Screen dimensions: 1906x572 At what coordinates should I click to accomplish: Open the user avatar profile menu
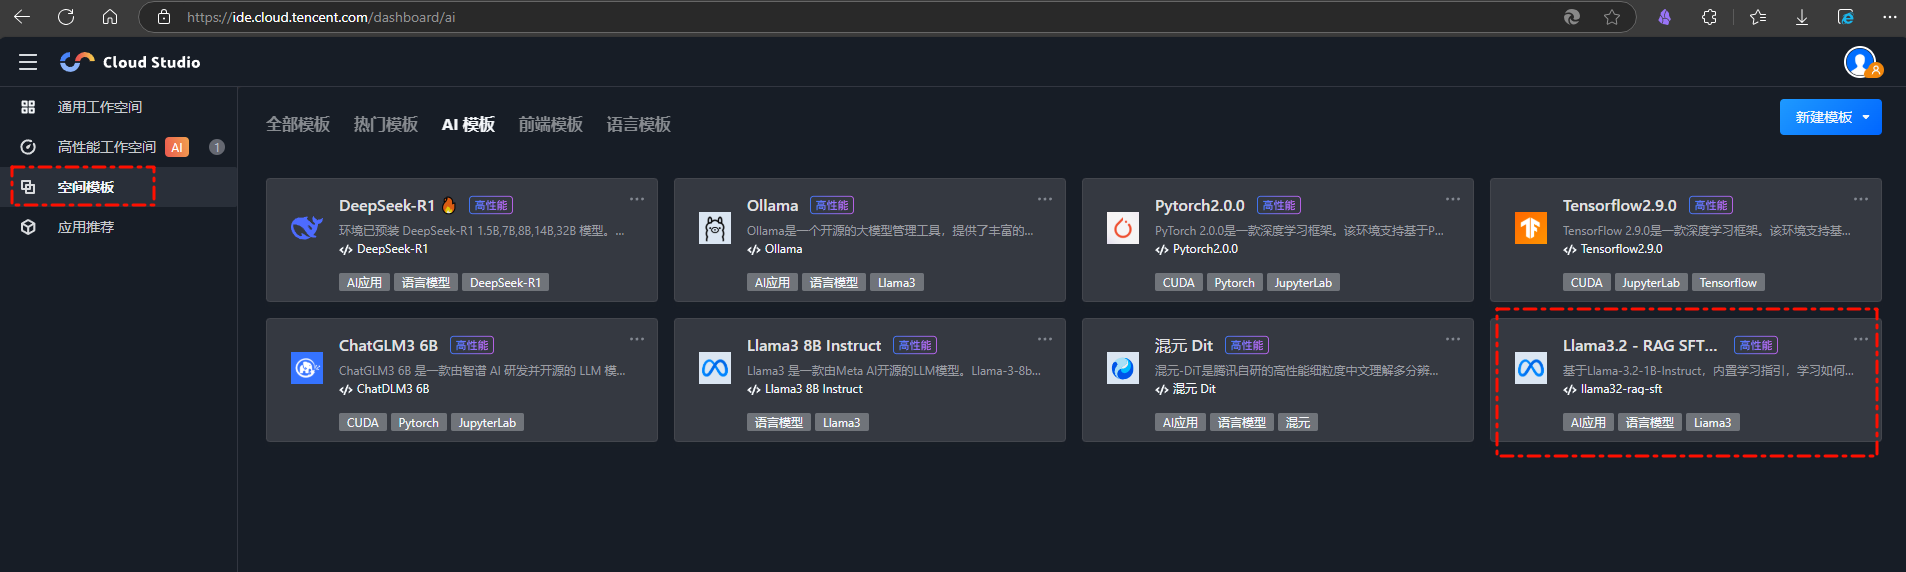(1862, 62)
